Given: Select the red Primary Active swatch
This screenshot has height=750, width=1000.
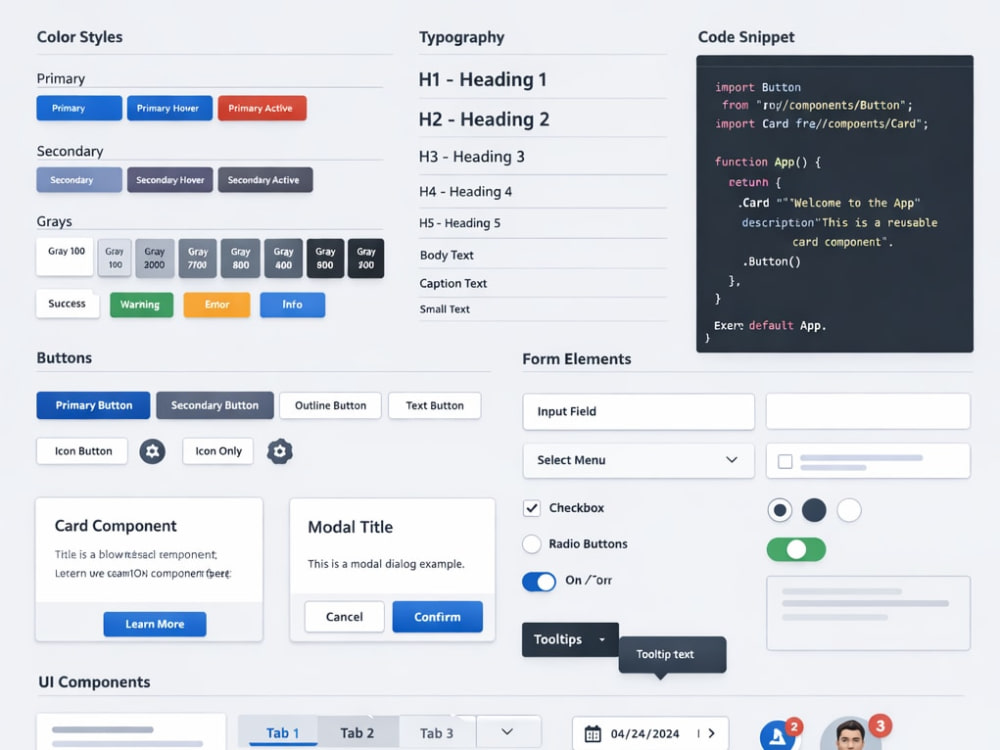Looking at the screenshot, I should [x=262, y=108].
